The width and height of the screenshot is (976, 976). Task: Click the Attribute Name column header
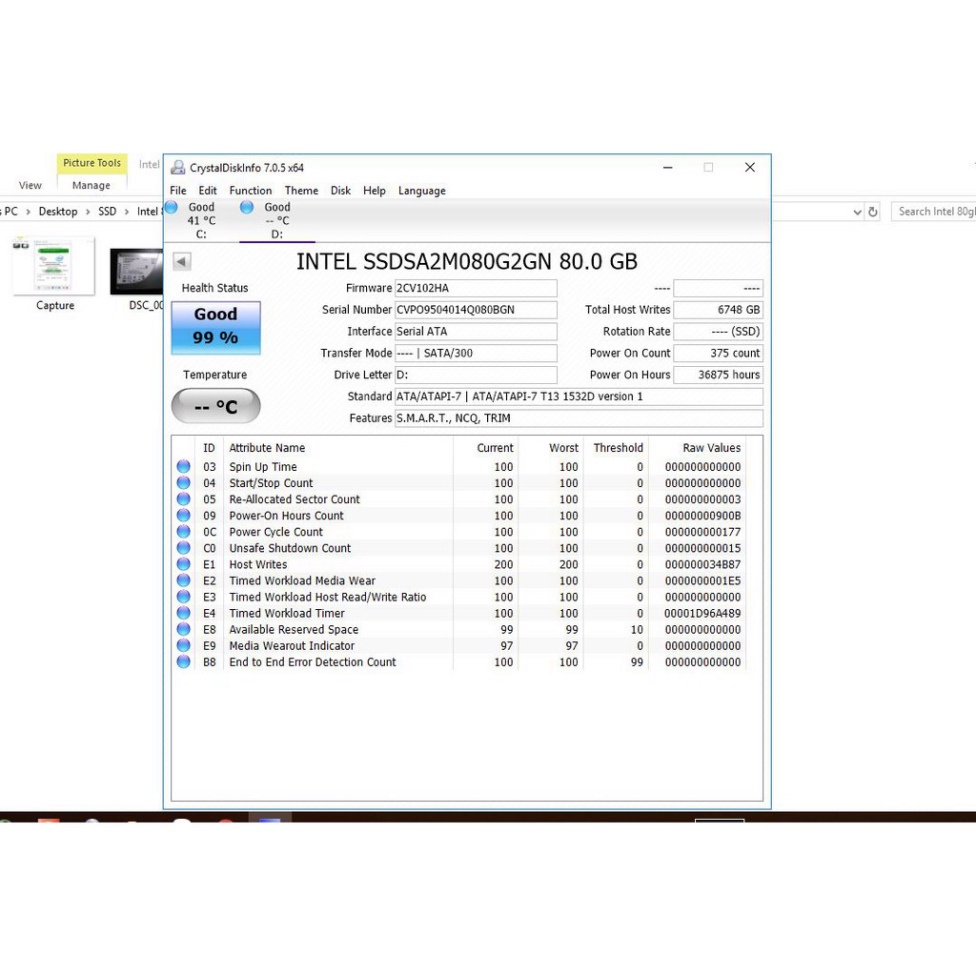click(x=267, y=448)
